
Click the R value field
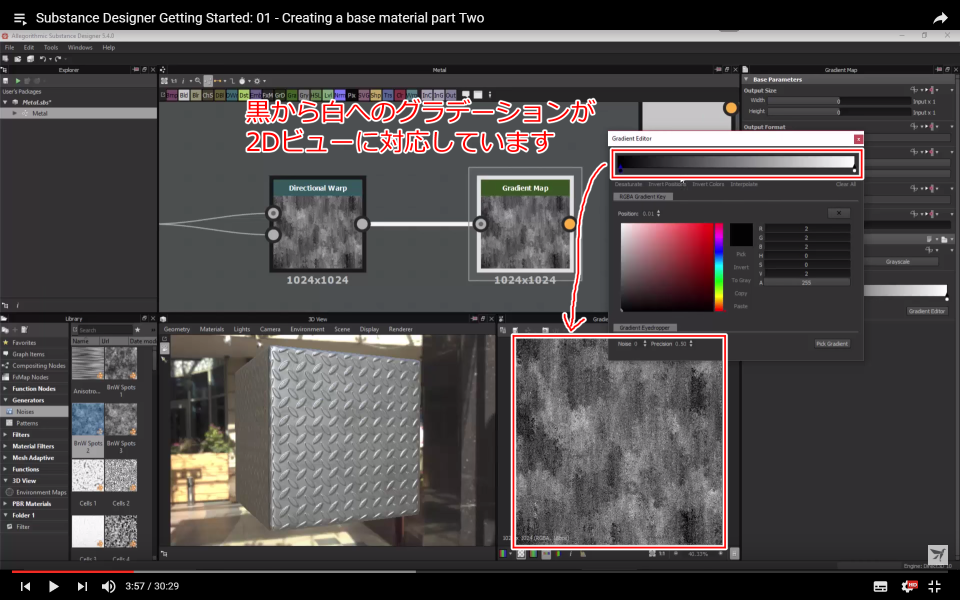click(807, 228)
